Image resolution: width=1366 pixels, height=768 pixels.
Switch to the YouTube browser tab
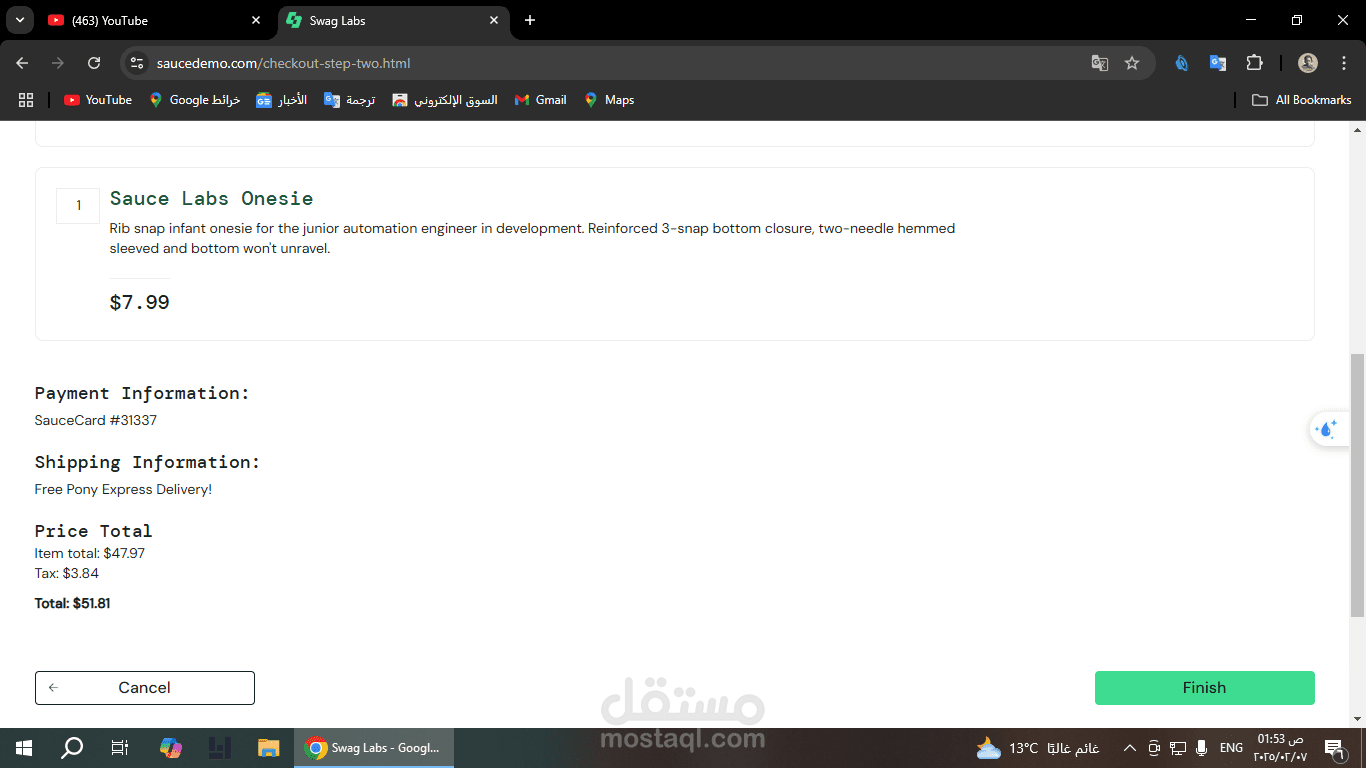155,20
